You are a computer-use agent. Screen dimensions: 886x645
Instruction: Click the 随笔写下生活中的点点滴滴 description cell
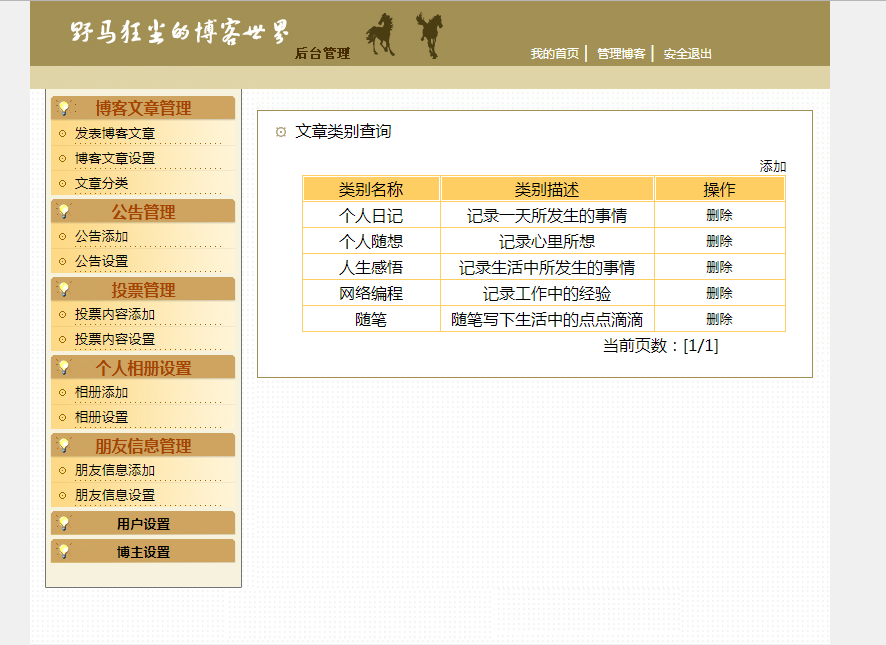(547, 319)
